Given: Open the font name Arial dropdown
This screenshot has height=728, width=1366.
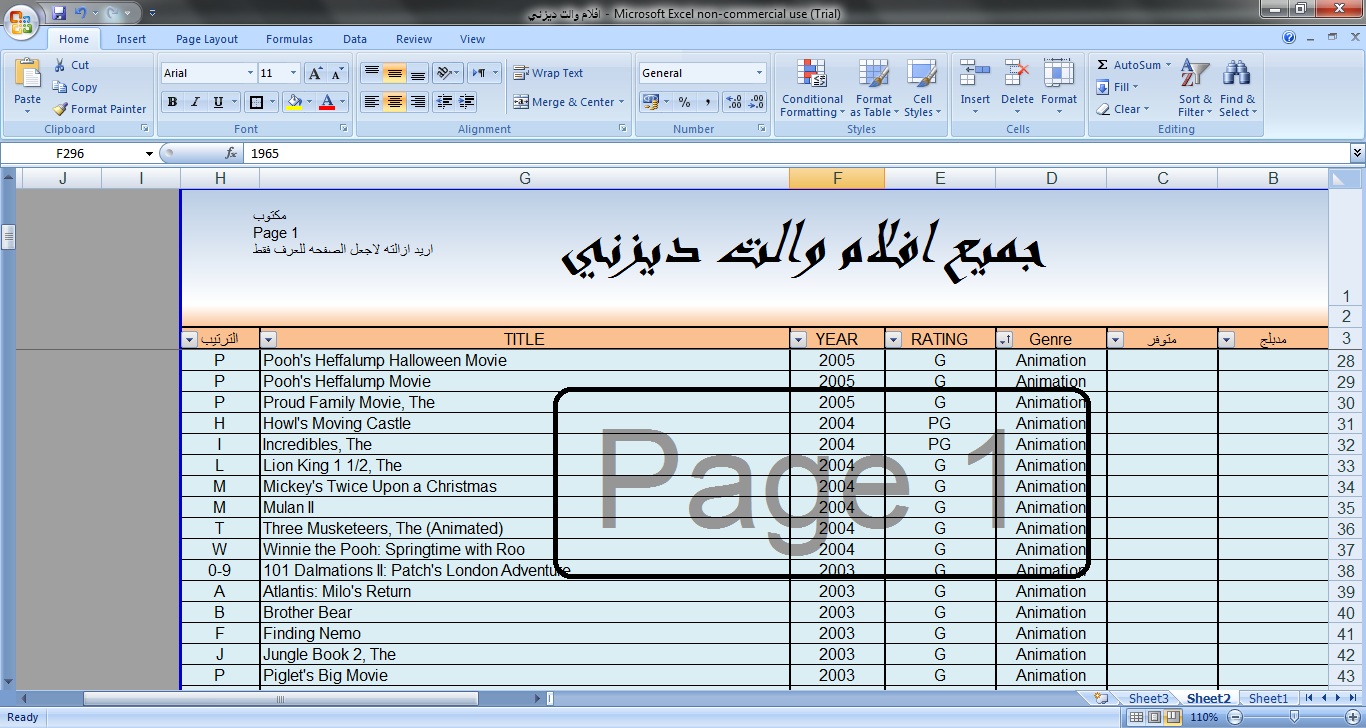Looking at the screenshot, I should point(250,73).
